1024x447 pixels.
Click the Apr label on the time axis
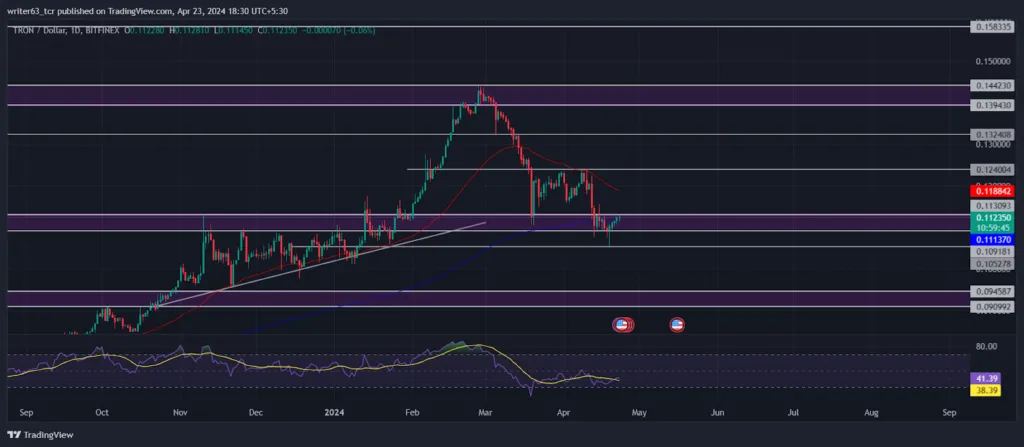(562, 413)
